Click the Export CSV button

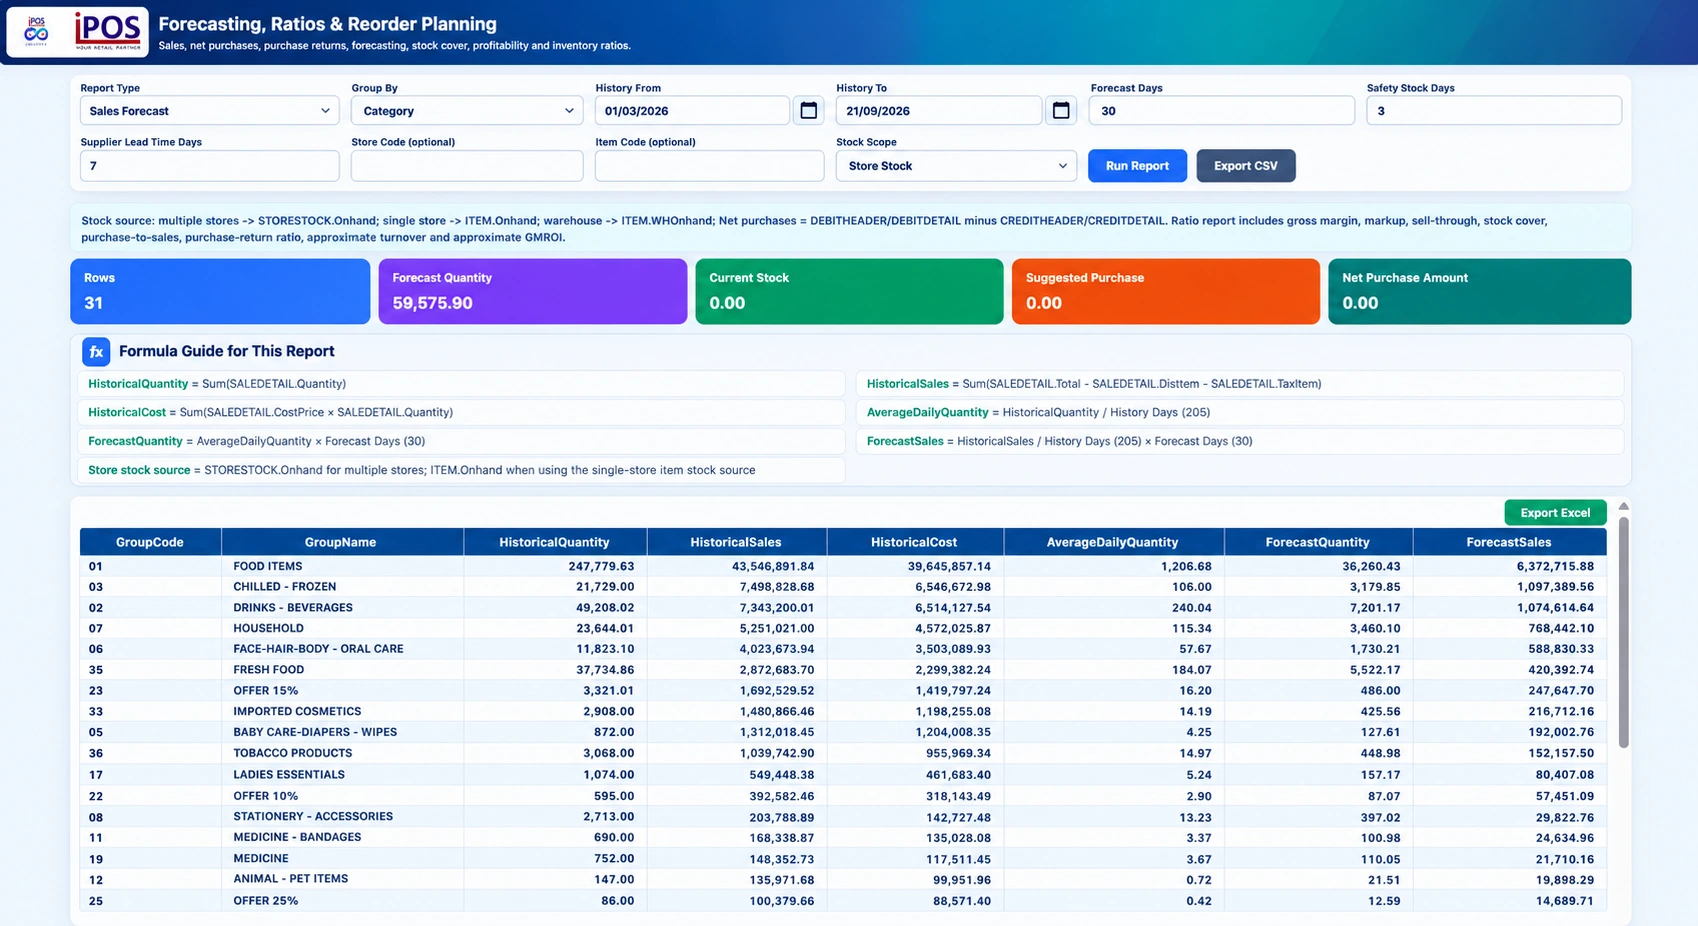click(x=1246, y=166)
